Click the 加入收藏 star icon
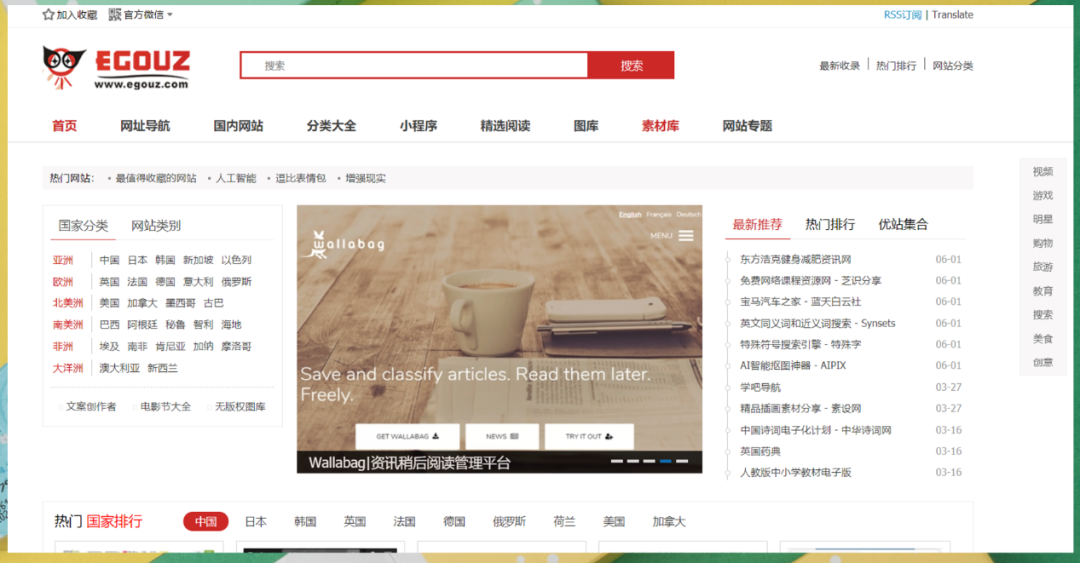1080x563 pixels. (x=48, y=14)
